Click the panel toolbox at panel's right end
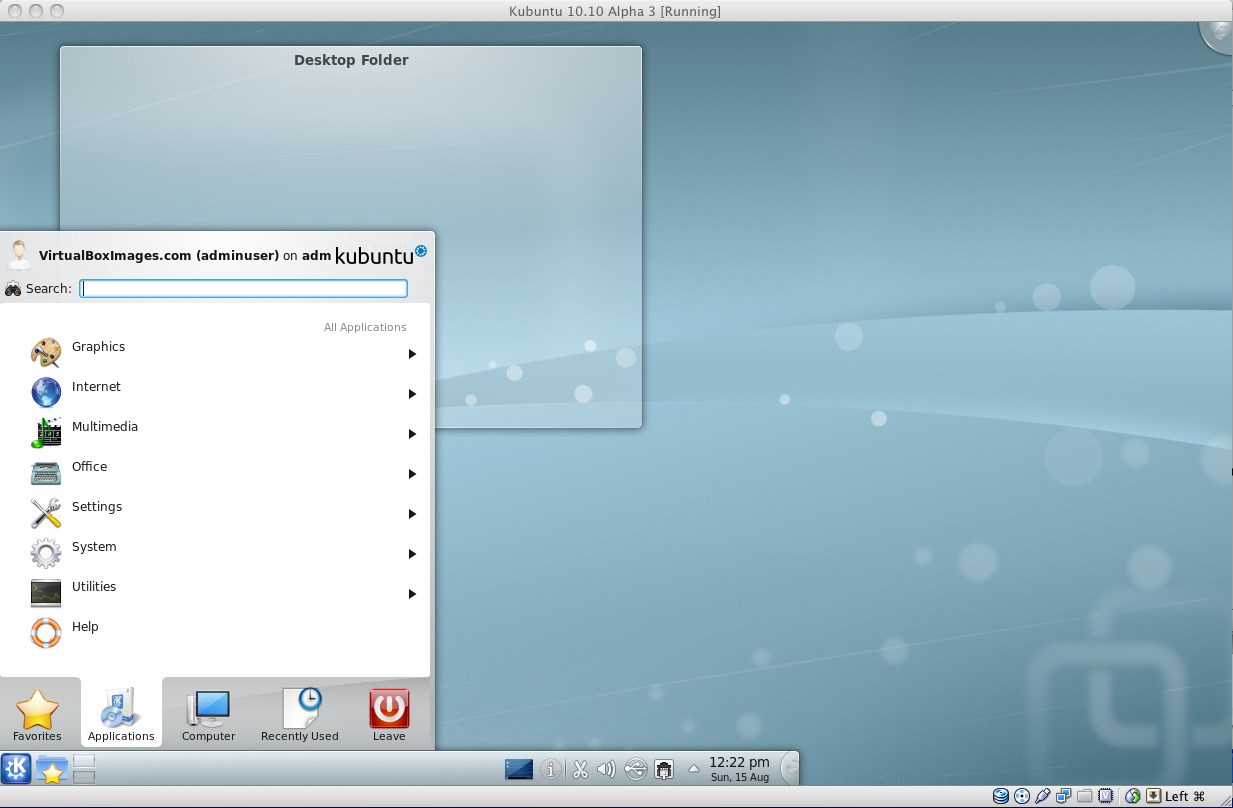Image resolution: width=1233 pixels, height=808 pixels. pyautogui.click(x=789, y=768)
